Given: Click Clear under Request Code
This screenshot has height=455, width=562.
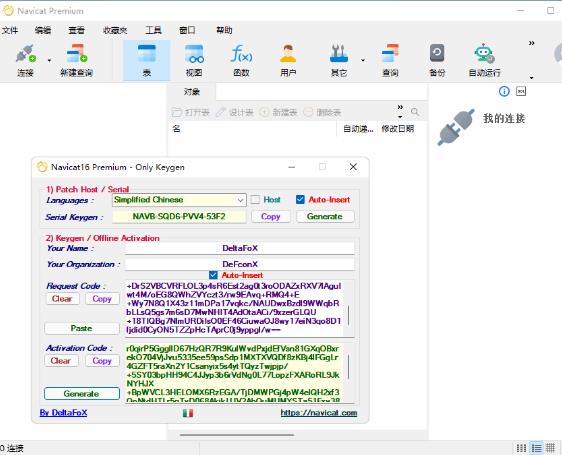Looking at the screenshot, I should pyautogui.click(x=62, y=299).
